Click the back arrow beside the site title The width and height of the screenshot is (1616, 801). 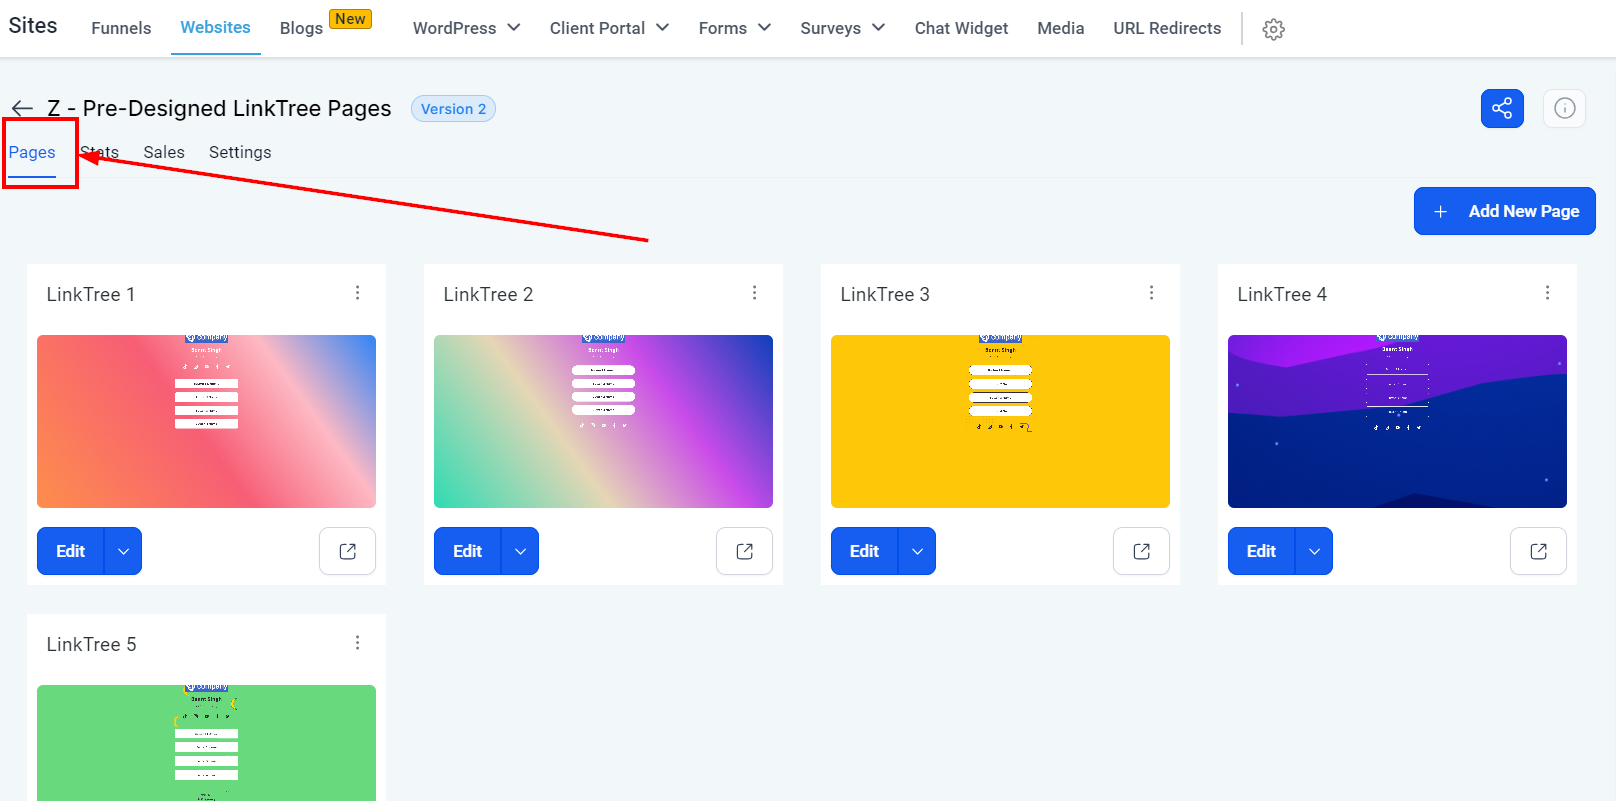(22, 109)
